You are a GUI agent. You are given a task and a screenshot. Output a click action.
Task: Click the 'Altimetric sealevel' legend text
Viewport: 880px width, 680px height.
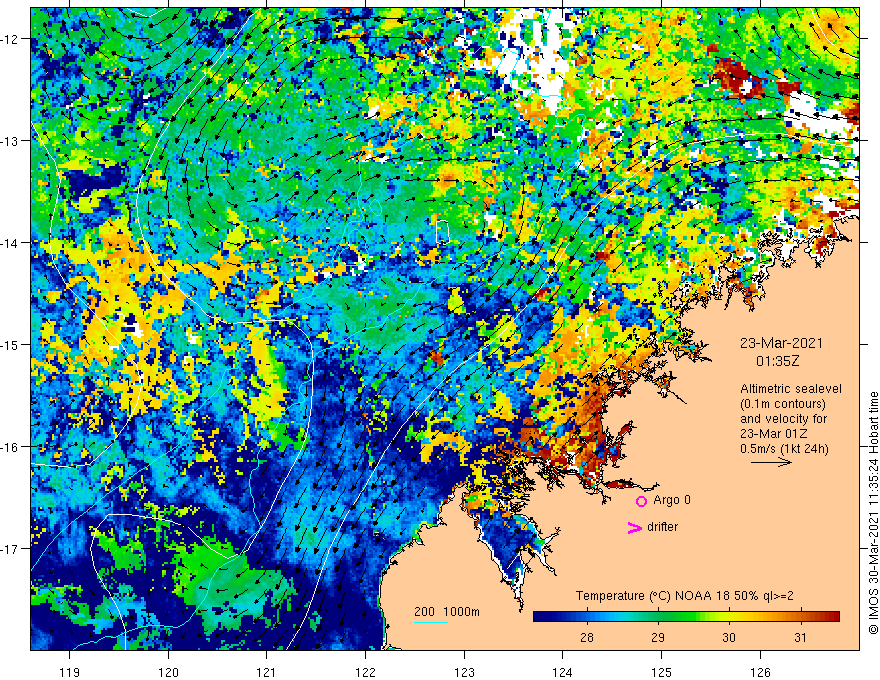click(791, 389)
